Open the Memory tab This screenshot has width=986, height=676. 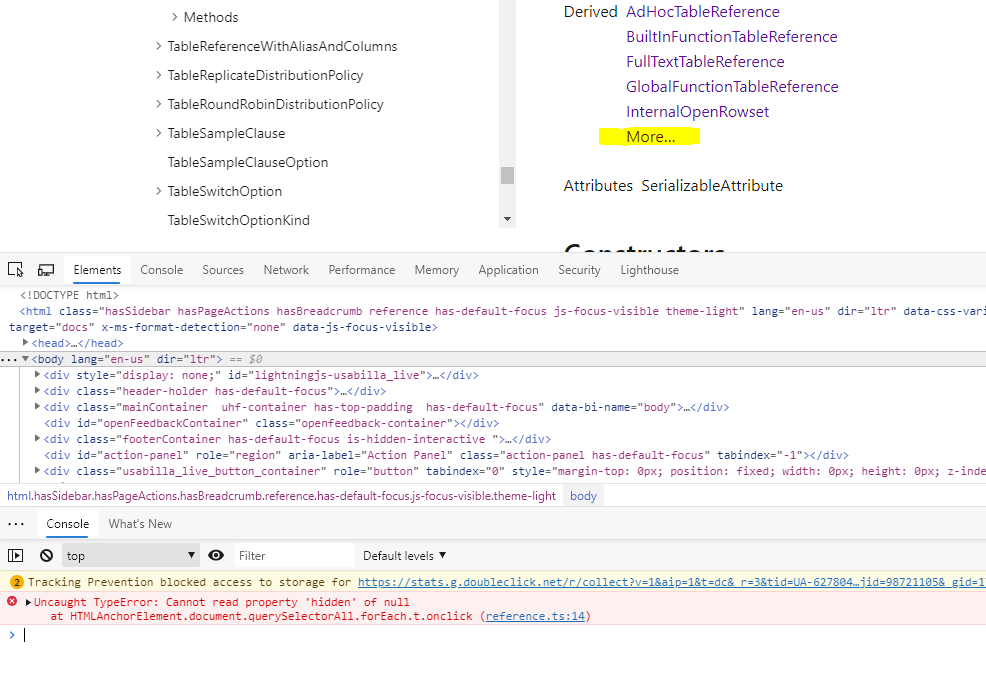(436, 270)
